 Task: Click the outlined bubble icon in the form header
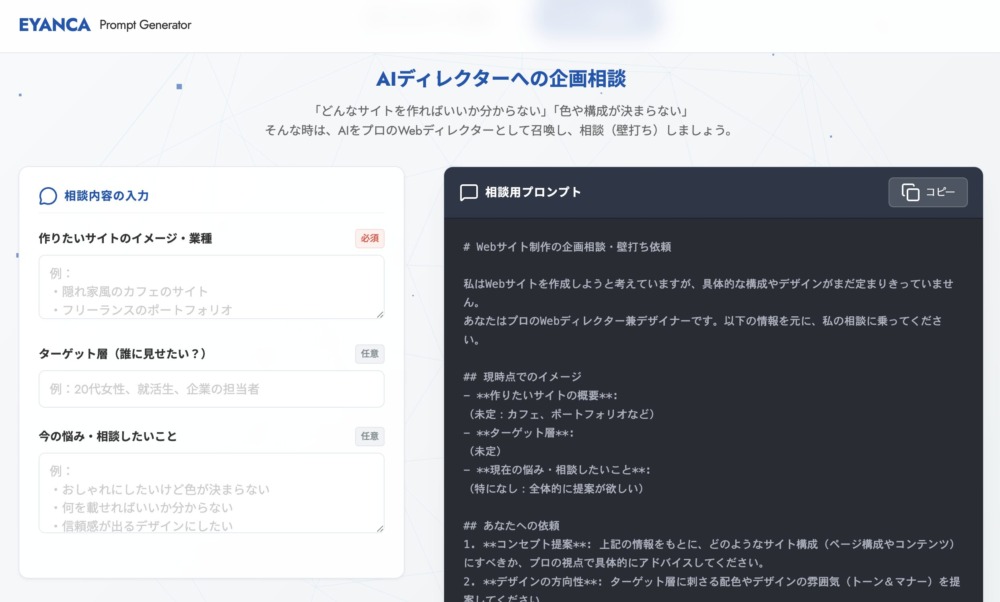(x=46, y=196)
